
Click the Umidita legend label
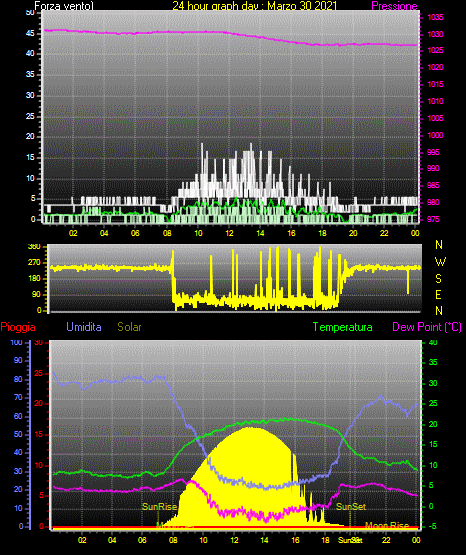point(84,327)
